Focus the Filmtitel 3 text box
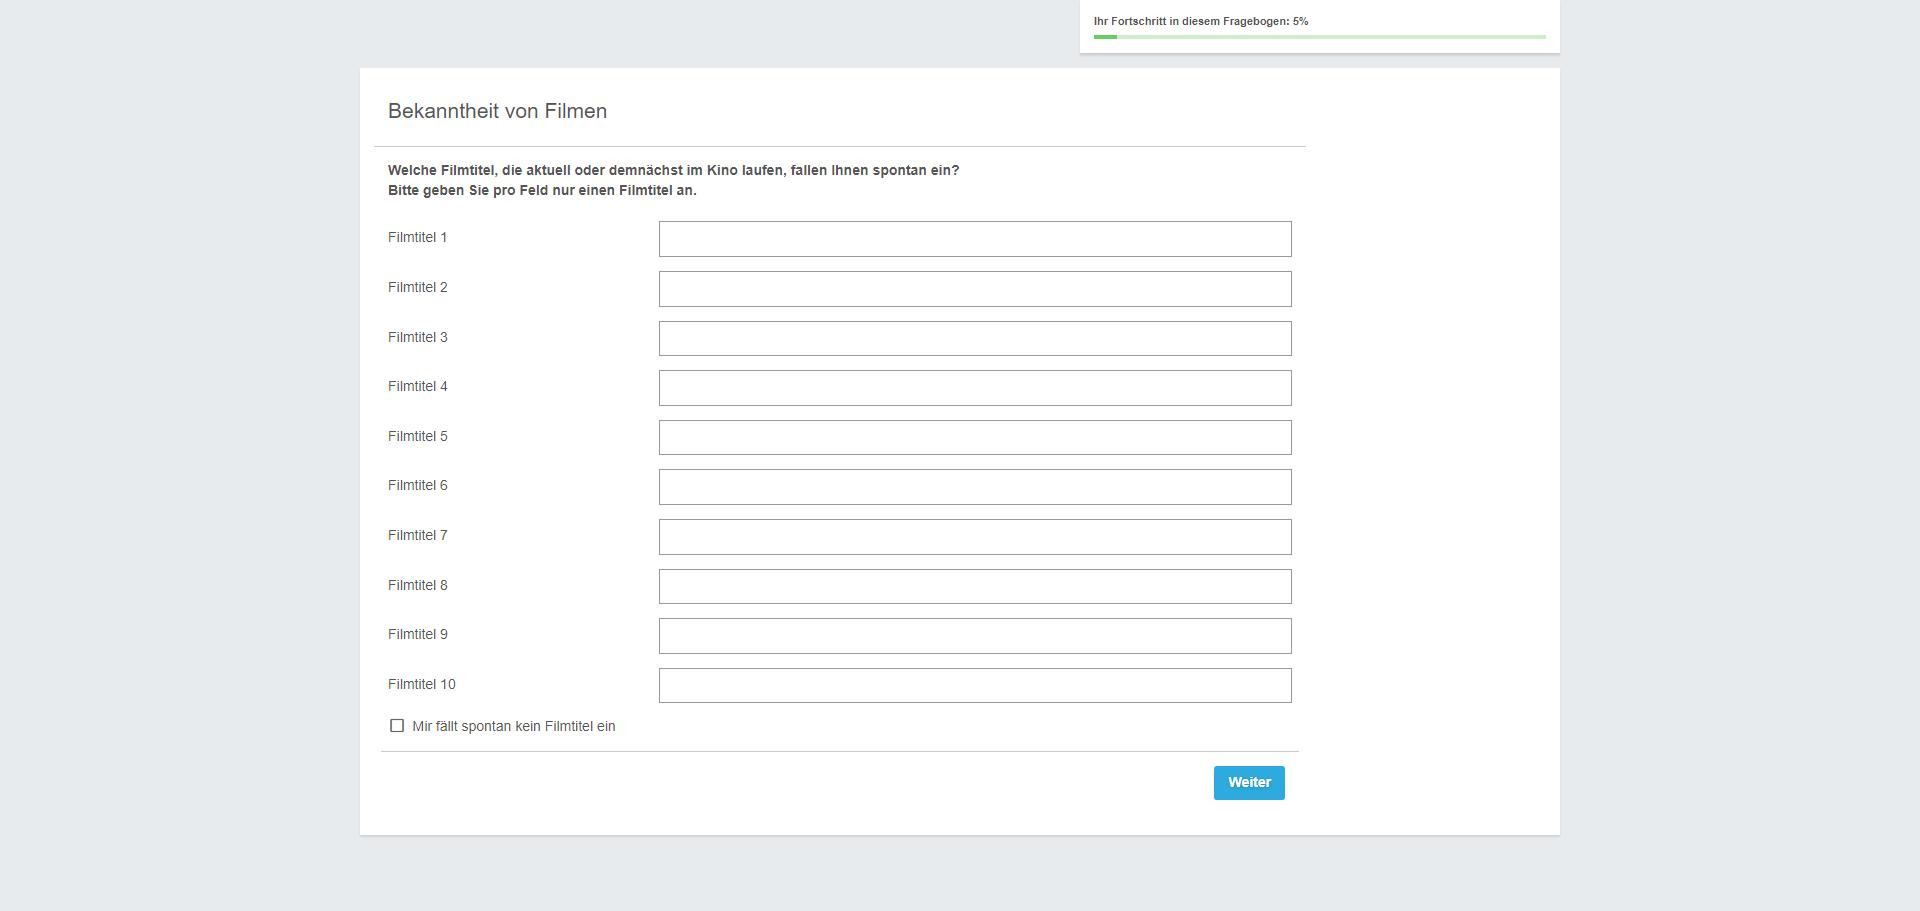 (x=975, y=338)
